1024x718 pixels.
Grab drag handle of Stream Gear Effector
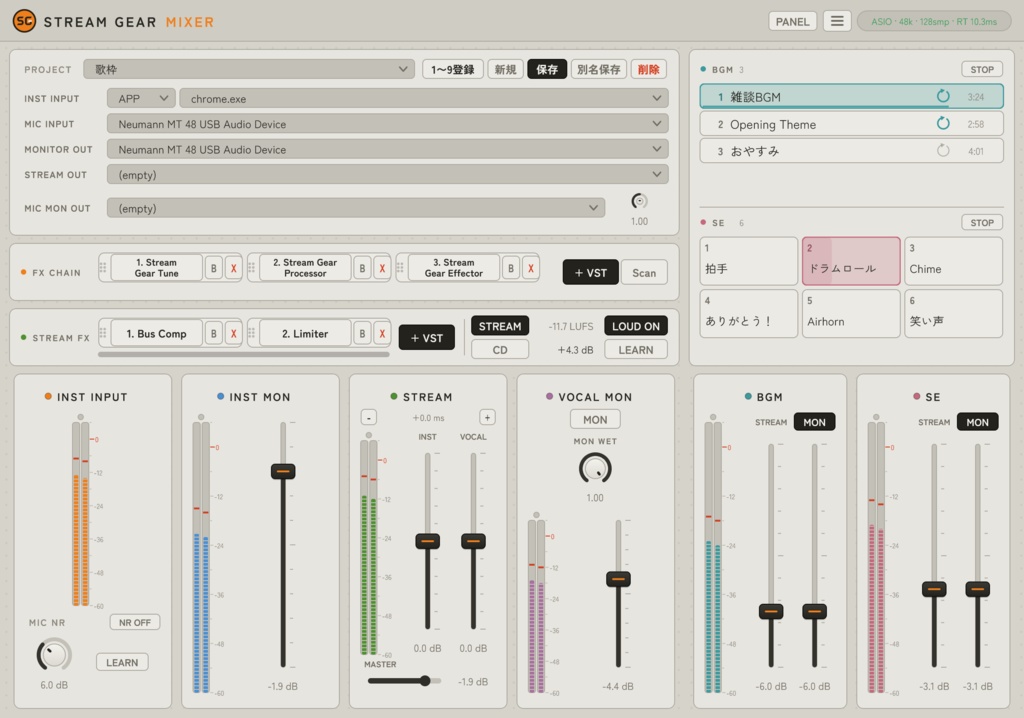click(x=400, y=268)
